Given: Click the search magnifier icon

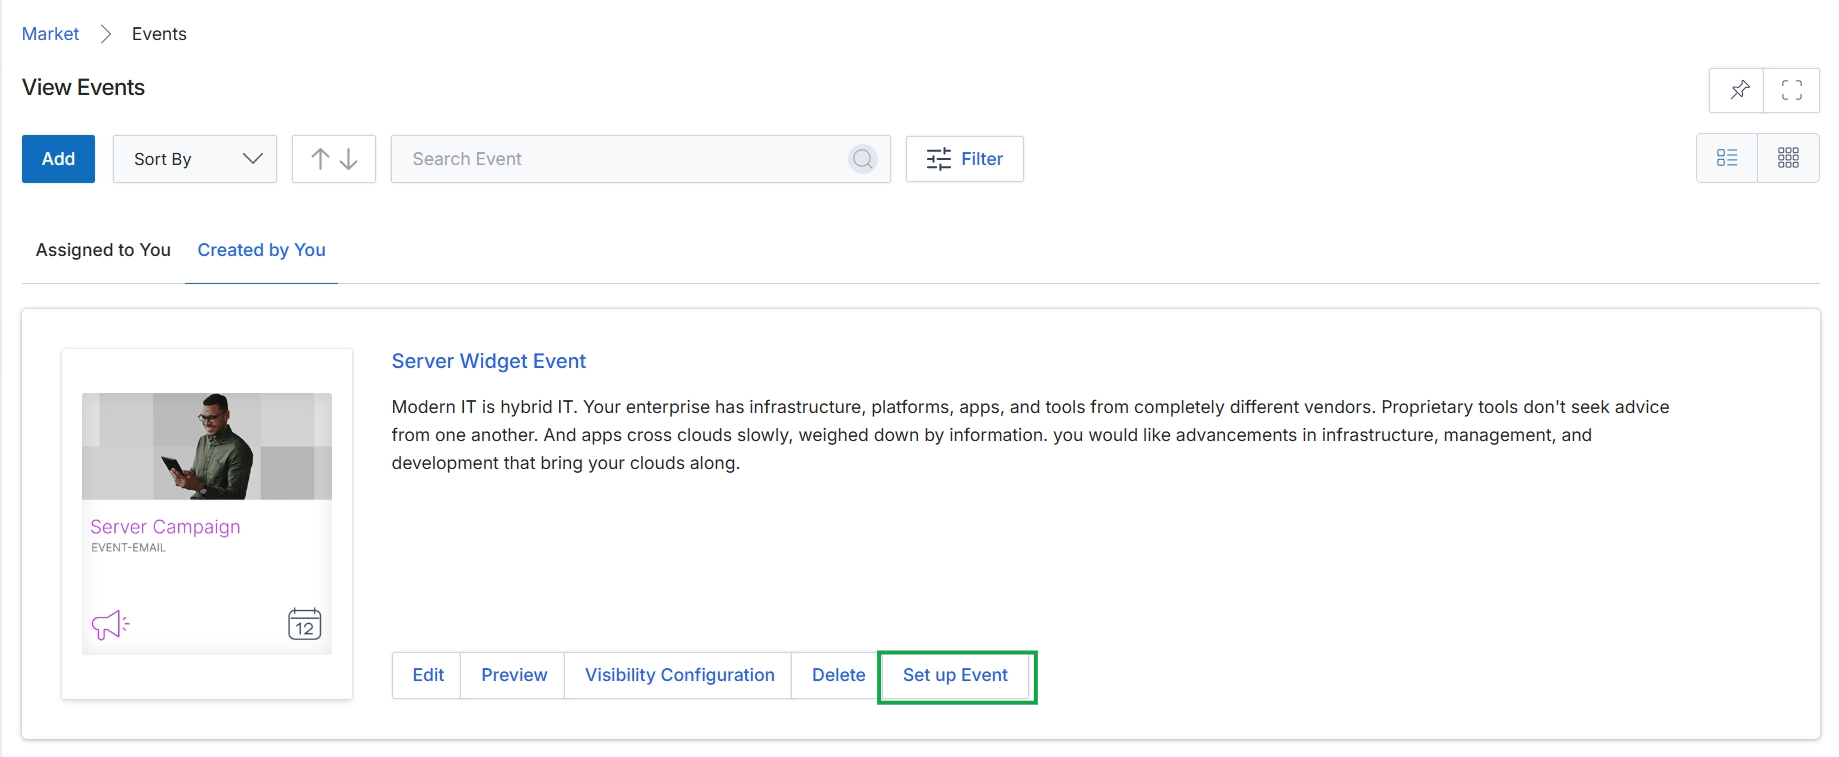Looking at the screenshot, I should pyautogui.click(x=863, y=159).
